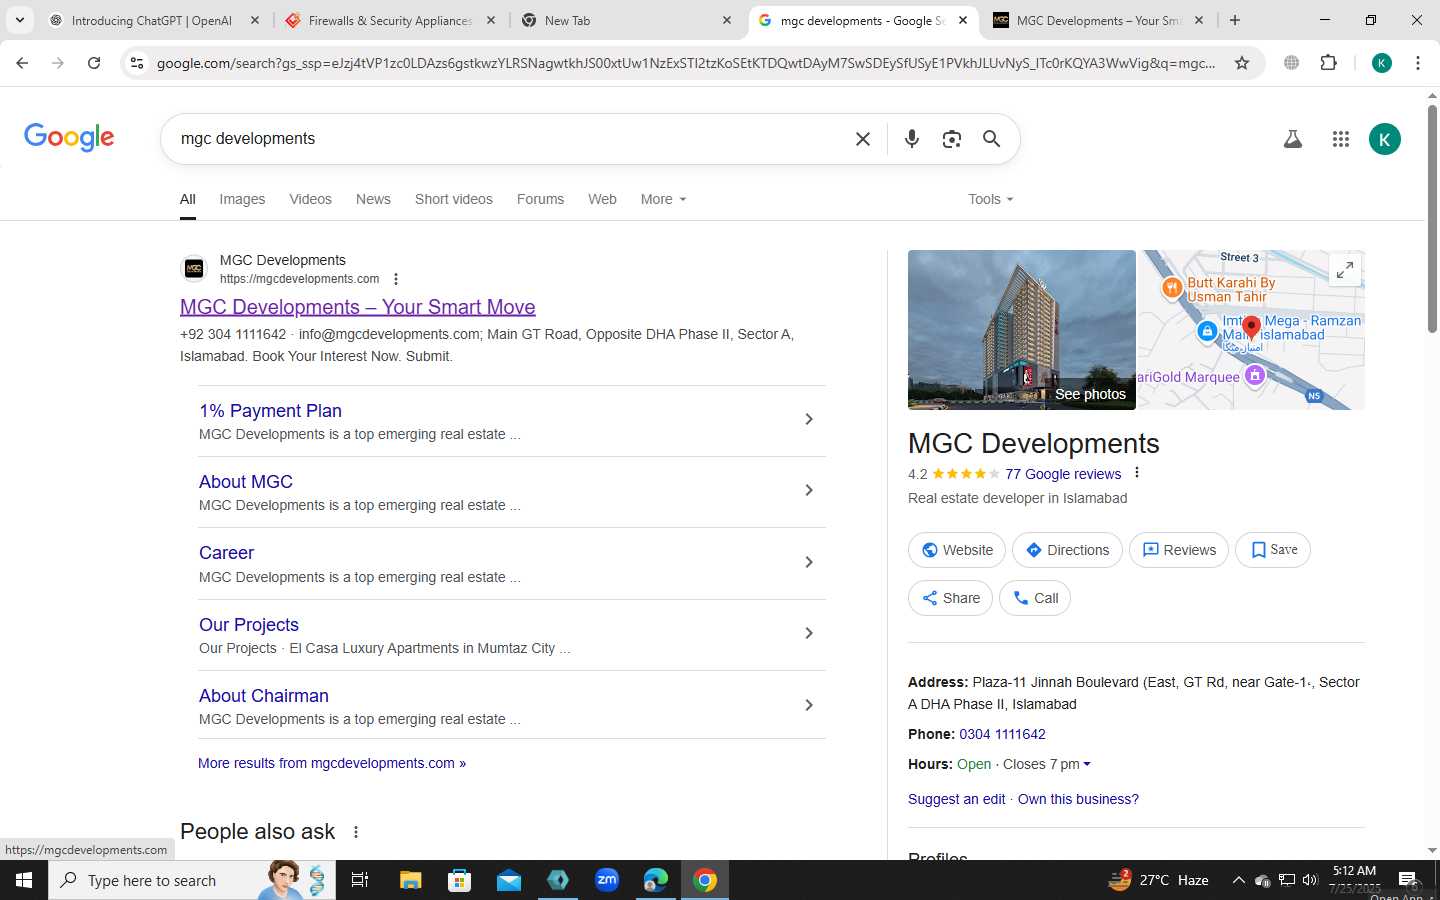This screenshot has width=1440, height=900.
Task: Expand the More search filters dropdown
Action: [x=663, y=199]
